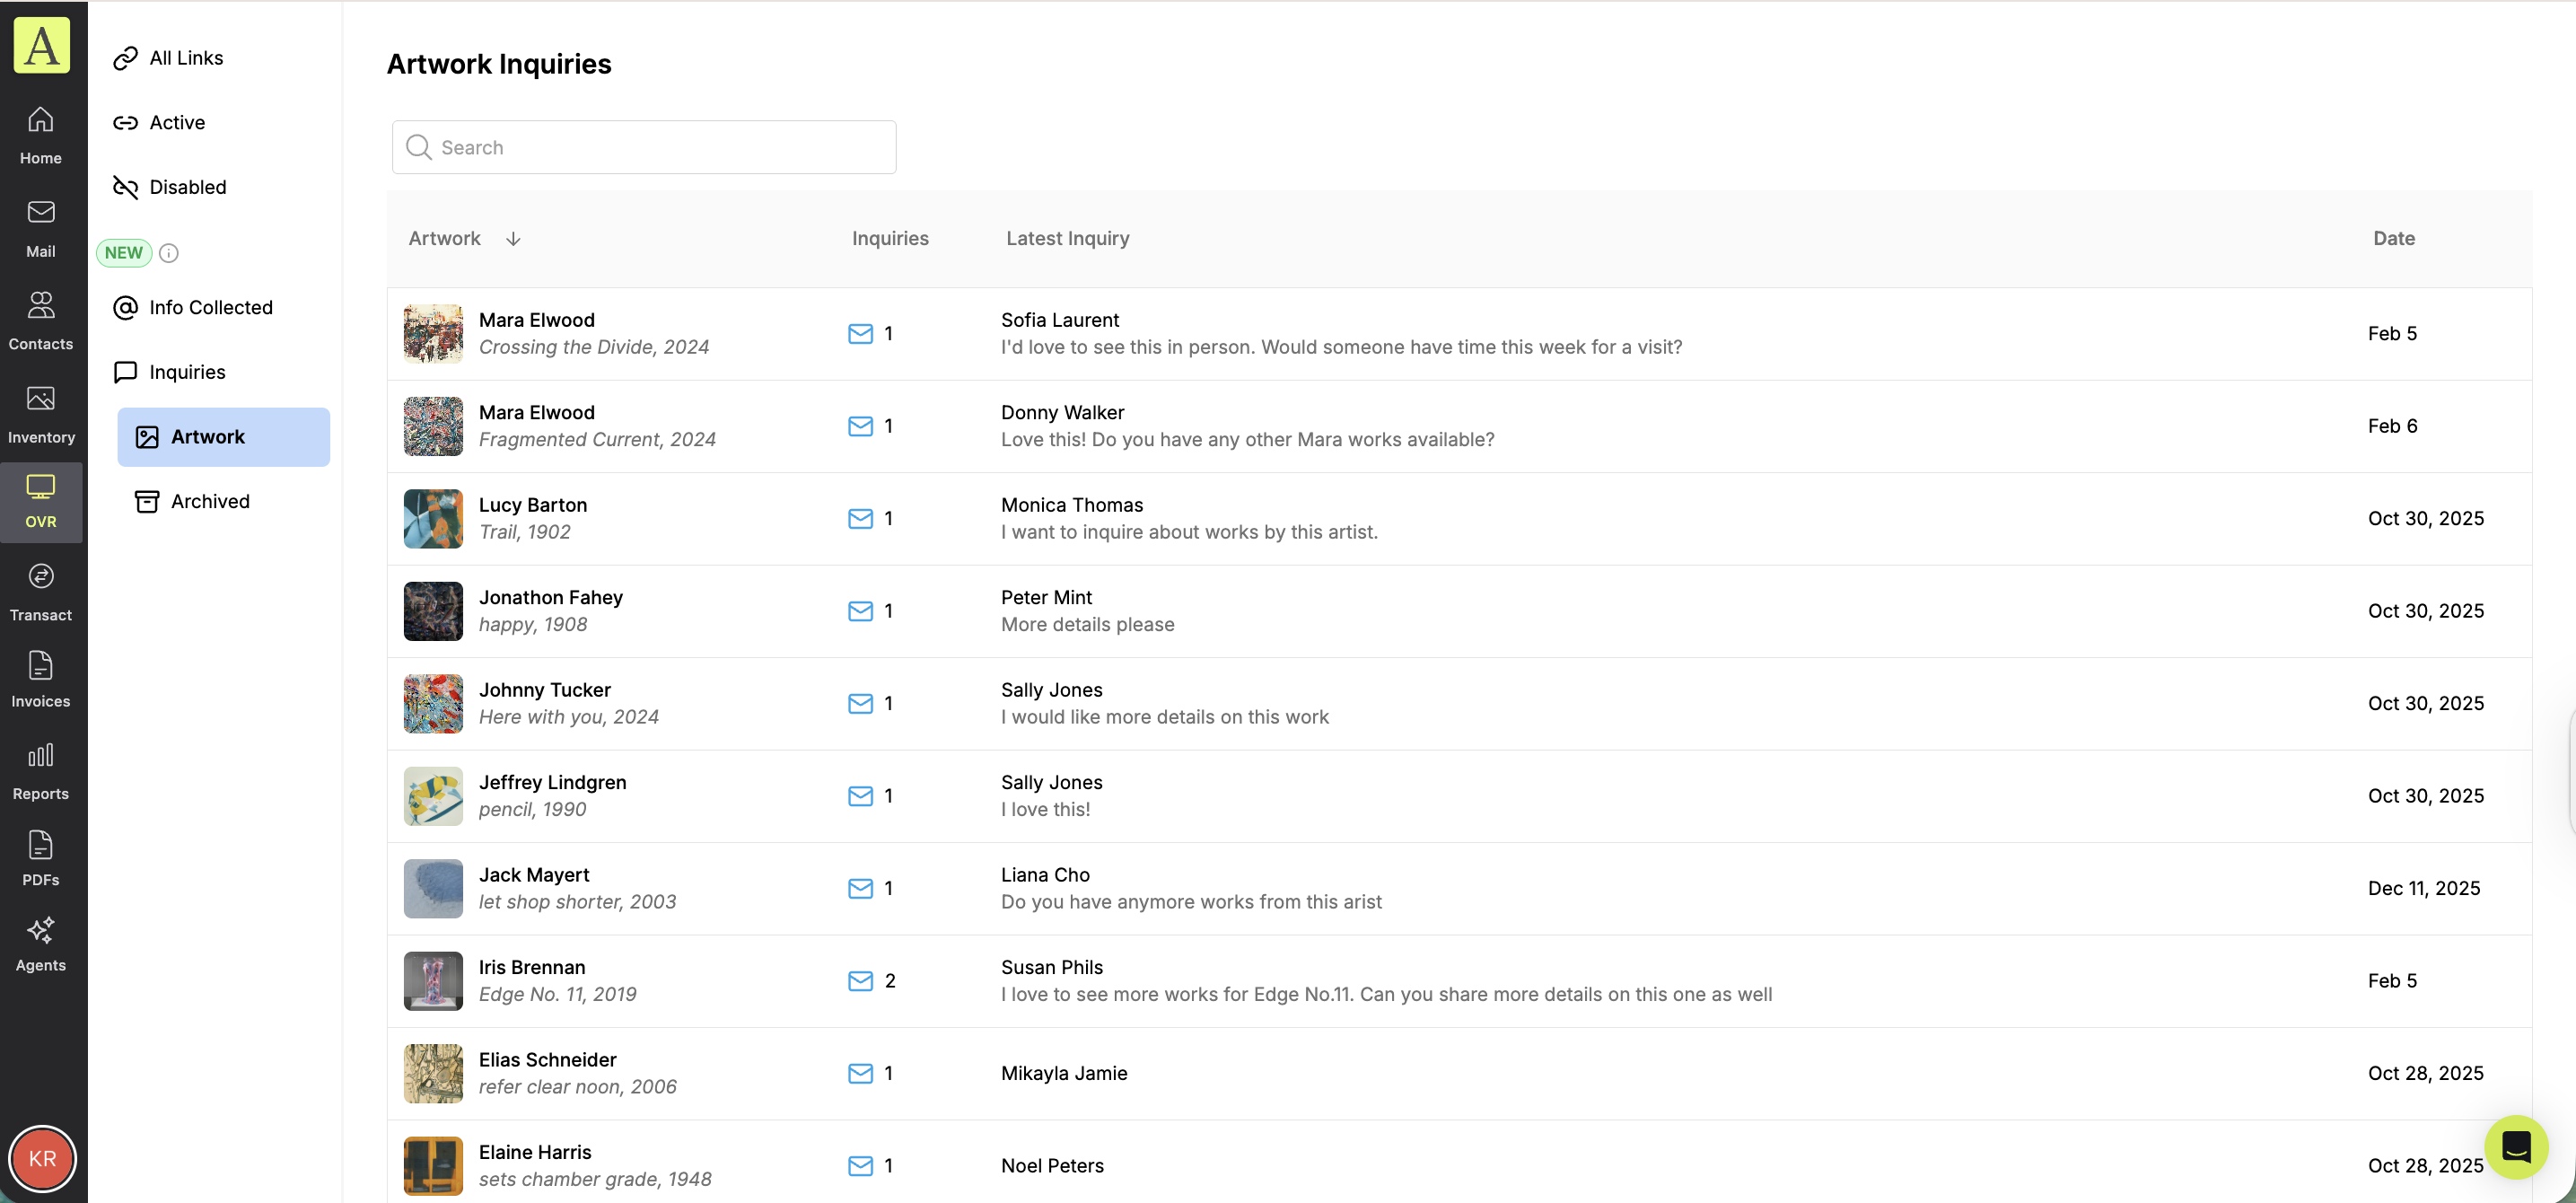This screenshot has width=2576, height=1203.
Task: Open the chat support bubble
Action: coord(2515,1146)
